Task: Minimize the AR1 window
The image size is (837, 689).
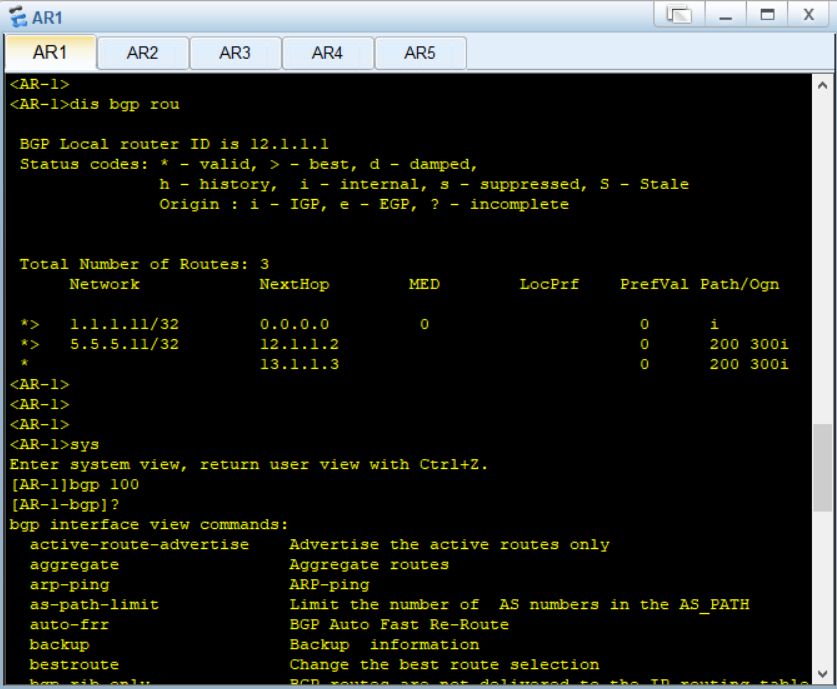Action: [725, 14]
